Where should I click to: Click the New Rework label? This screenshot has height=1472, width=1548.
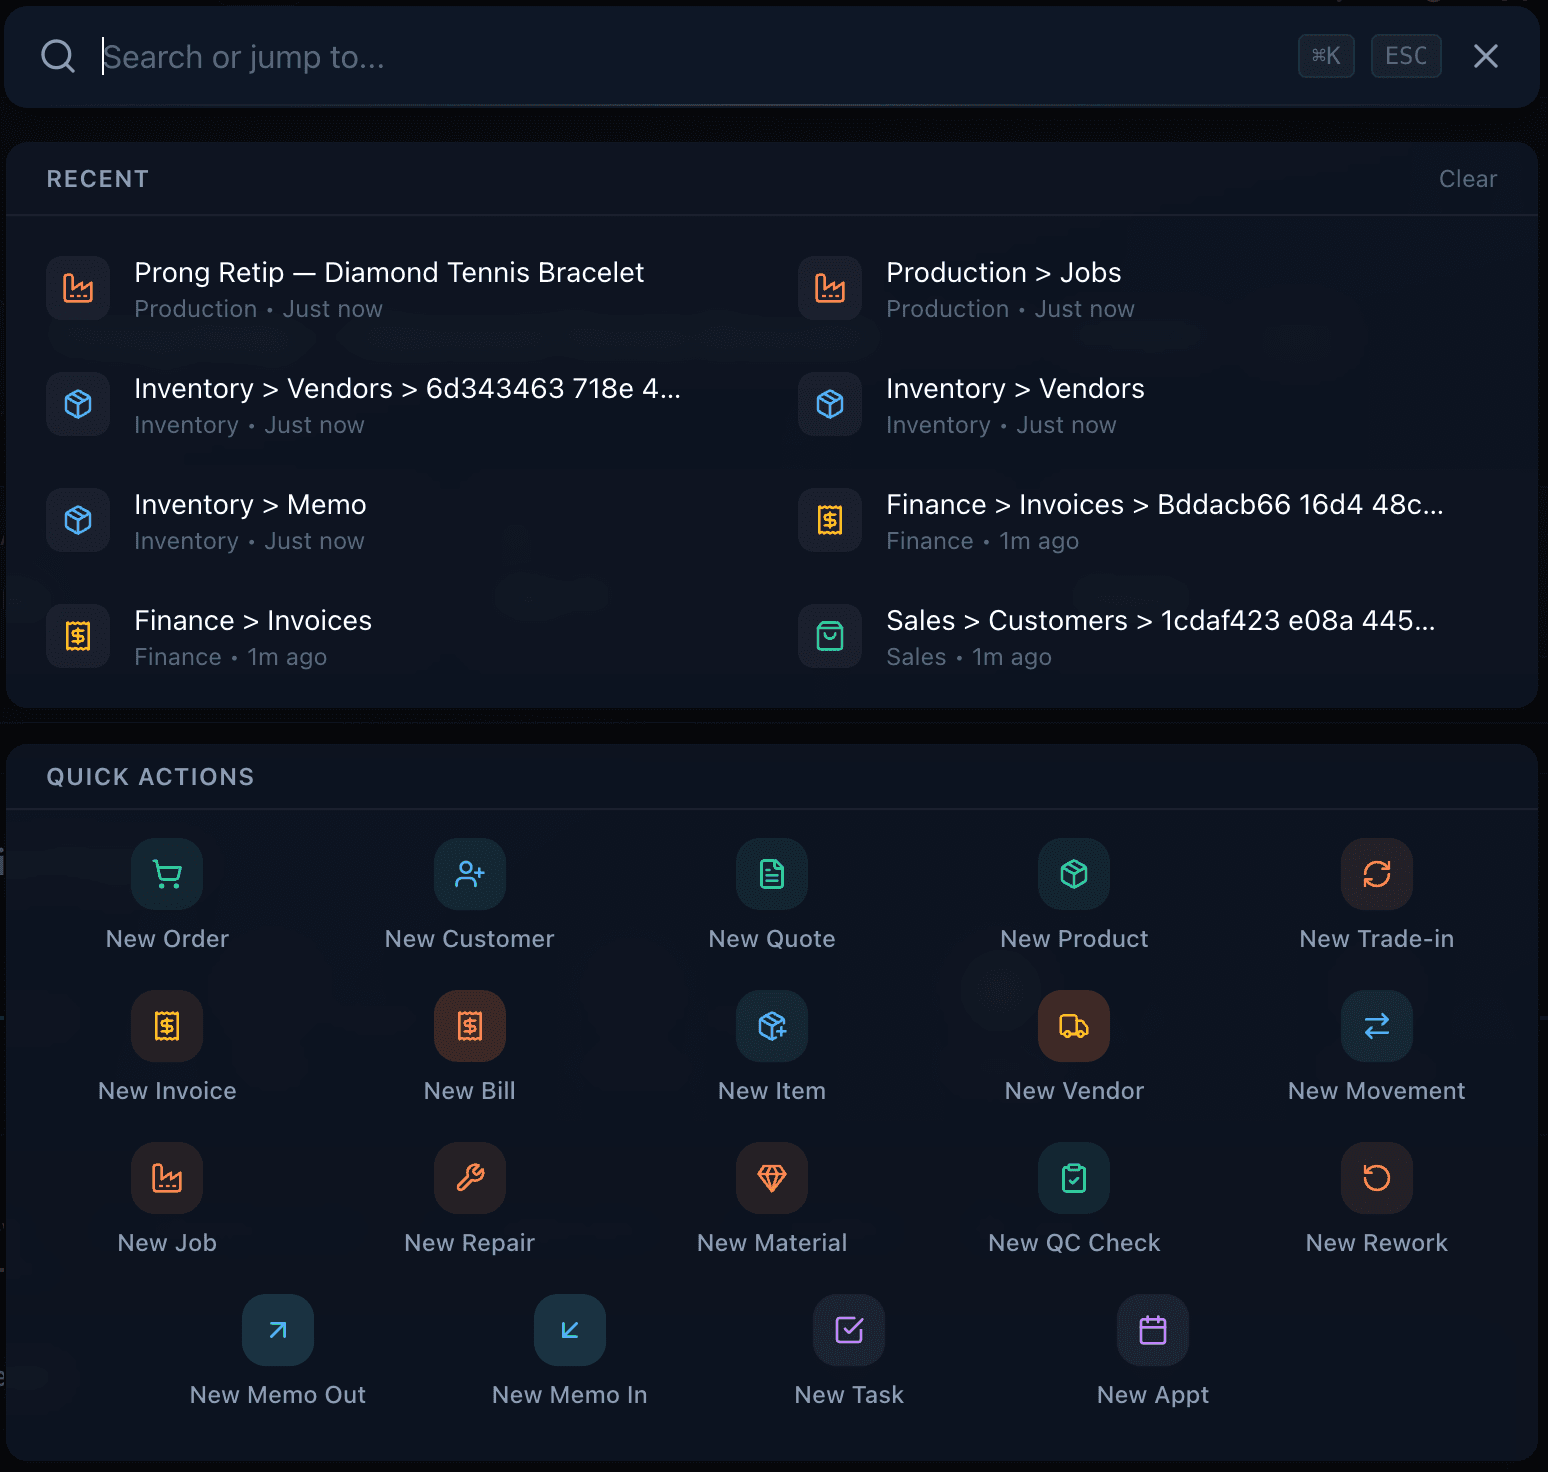click(x=1377, y=1243)
